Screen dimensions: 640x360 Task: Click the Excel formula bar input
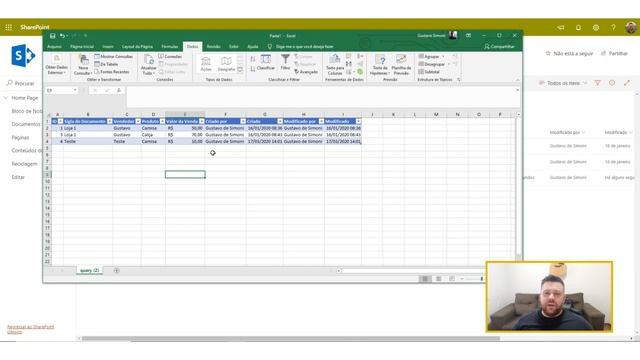coord(321,97)
